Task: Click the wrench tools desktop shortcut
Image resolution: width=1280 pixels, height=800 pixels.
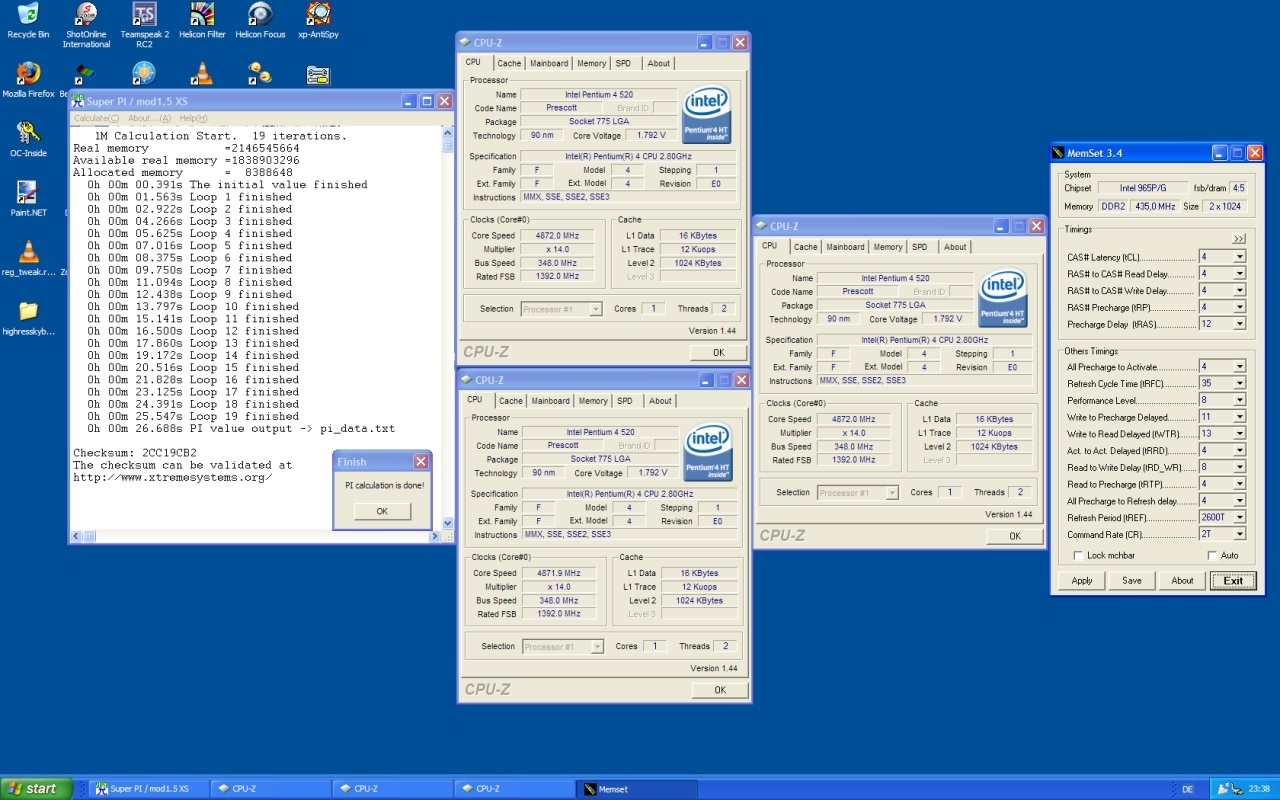Action: pyautogui.click(x=318, y=74)
